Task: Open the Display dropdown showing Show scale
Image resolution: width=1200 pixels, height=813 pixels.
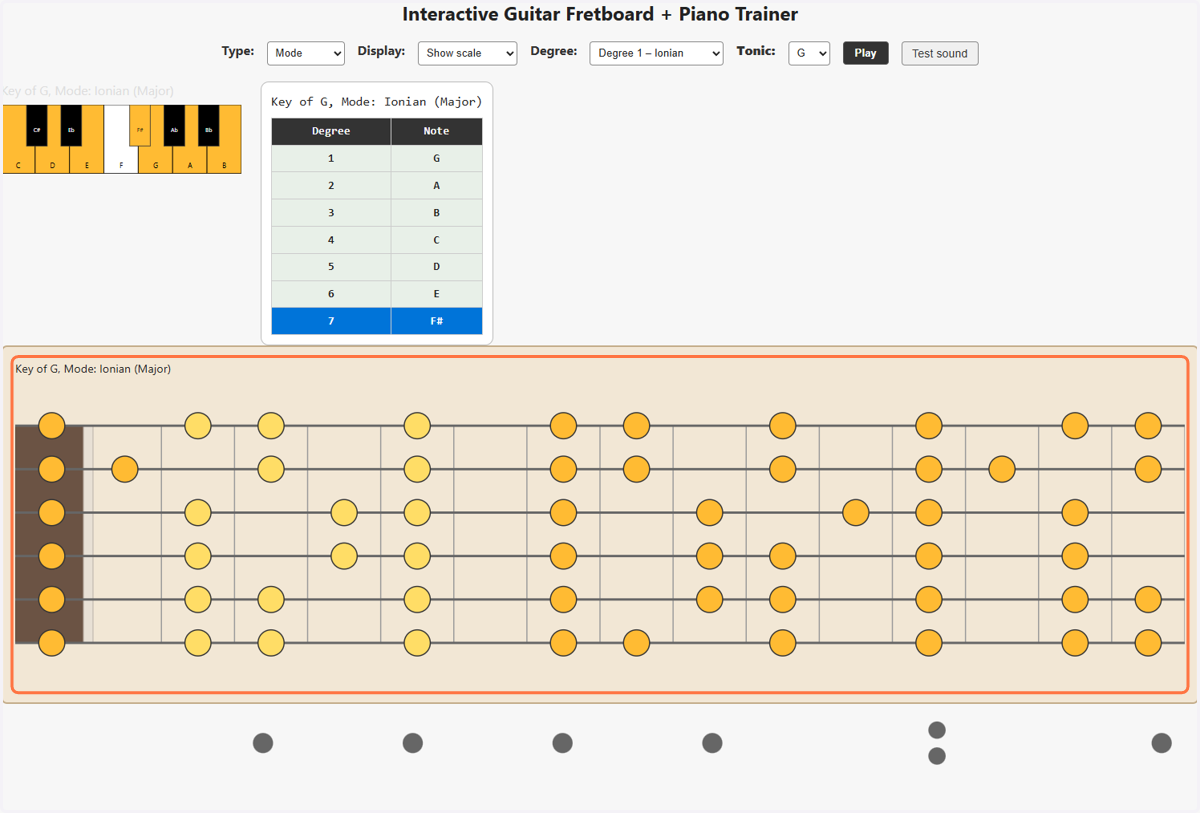Action: [467, 53]
